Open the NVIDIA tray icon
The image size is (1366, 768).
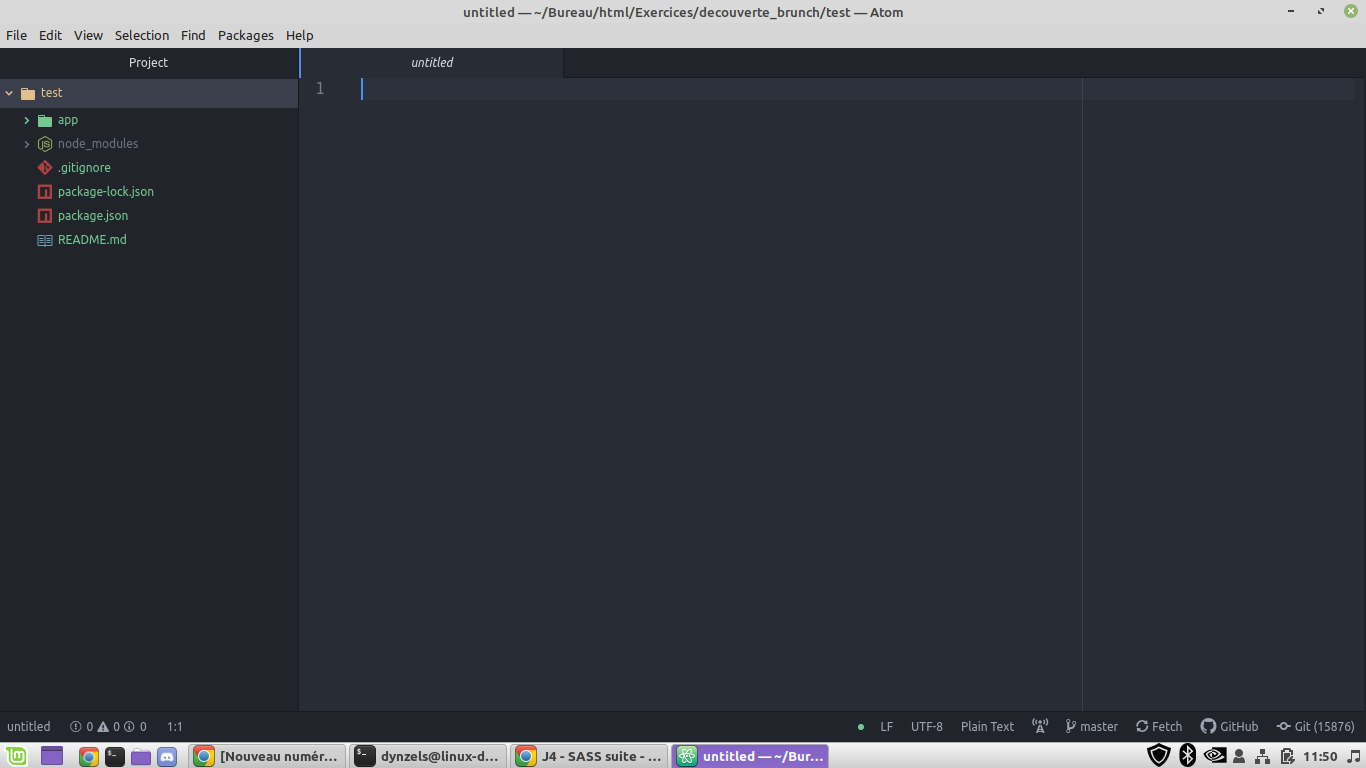pyautogui.click(x=1214, y=756)
